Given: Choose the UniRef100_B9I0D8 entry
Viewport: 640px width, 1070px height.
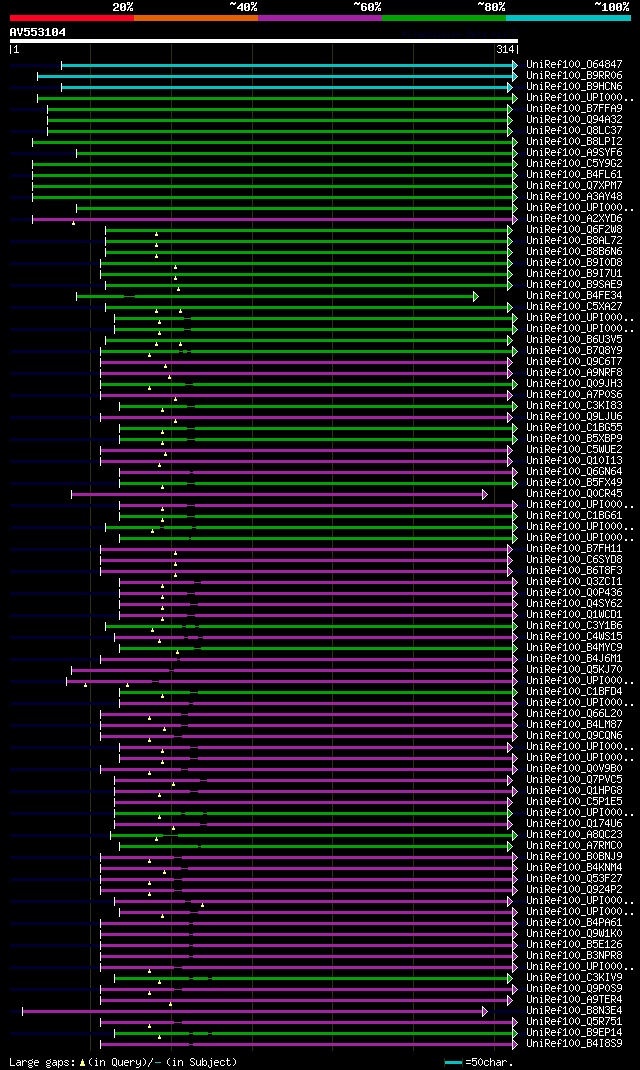Looking at the screenshot, I should [574, 263].
